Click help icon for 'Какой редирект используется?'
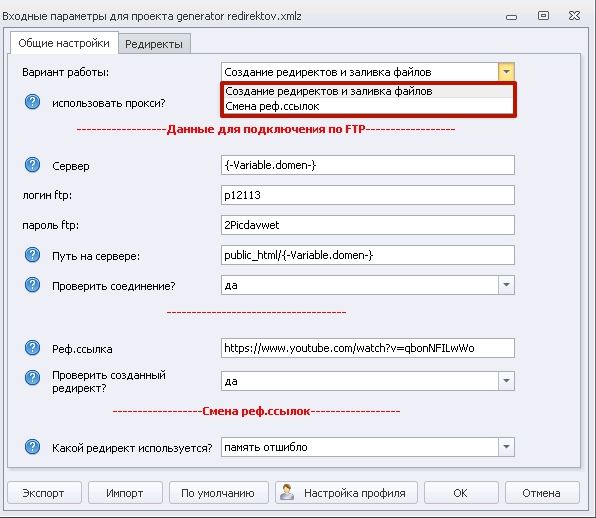Screen dimensions: 596x518 tap(32, 447)
